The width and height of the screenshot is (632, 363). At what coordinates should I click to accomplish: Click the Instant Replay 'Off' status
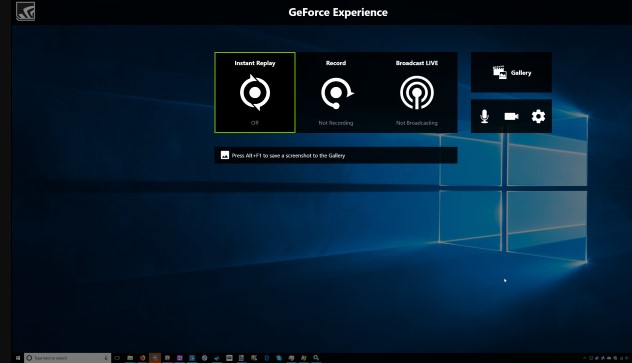(x=255, y=123)
